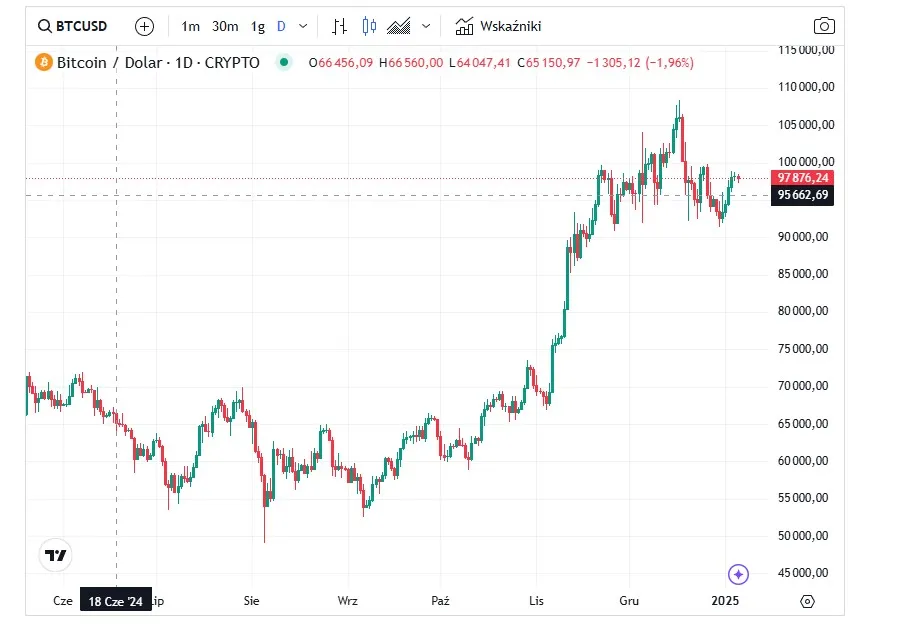
Task: Select the bar chart style icon
Action: [x=340, y=26]
